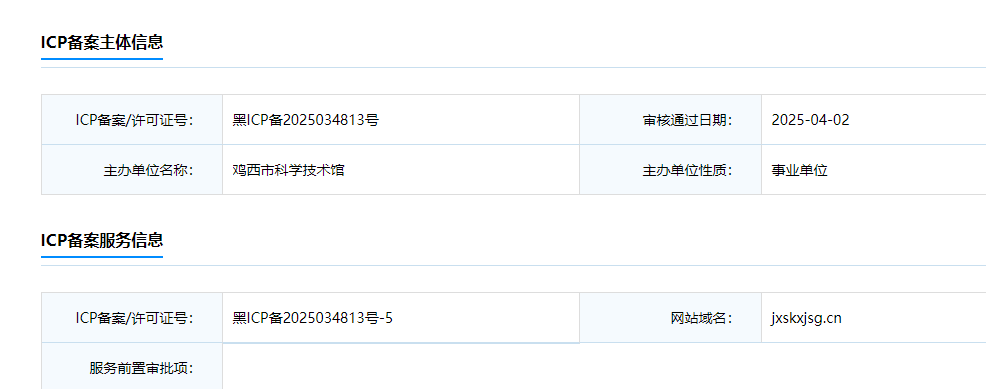Click the blue underline beneath ICP备案服务信息

(x=102, y=256)
